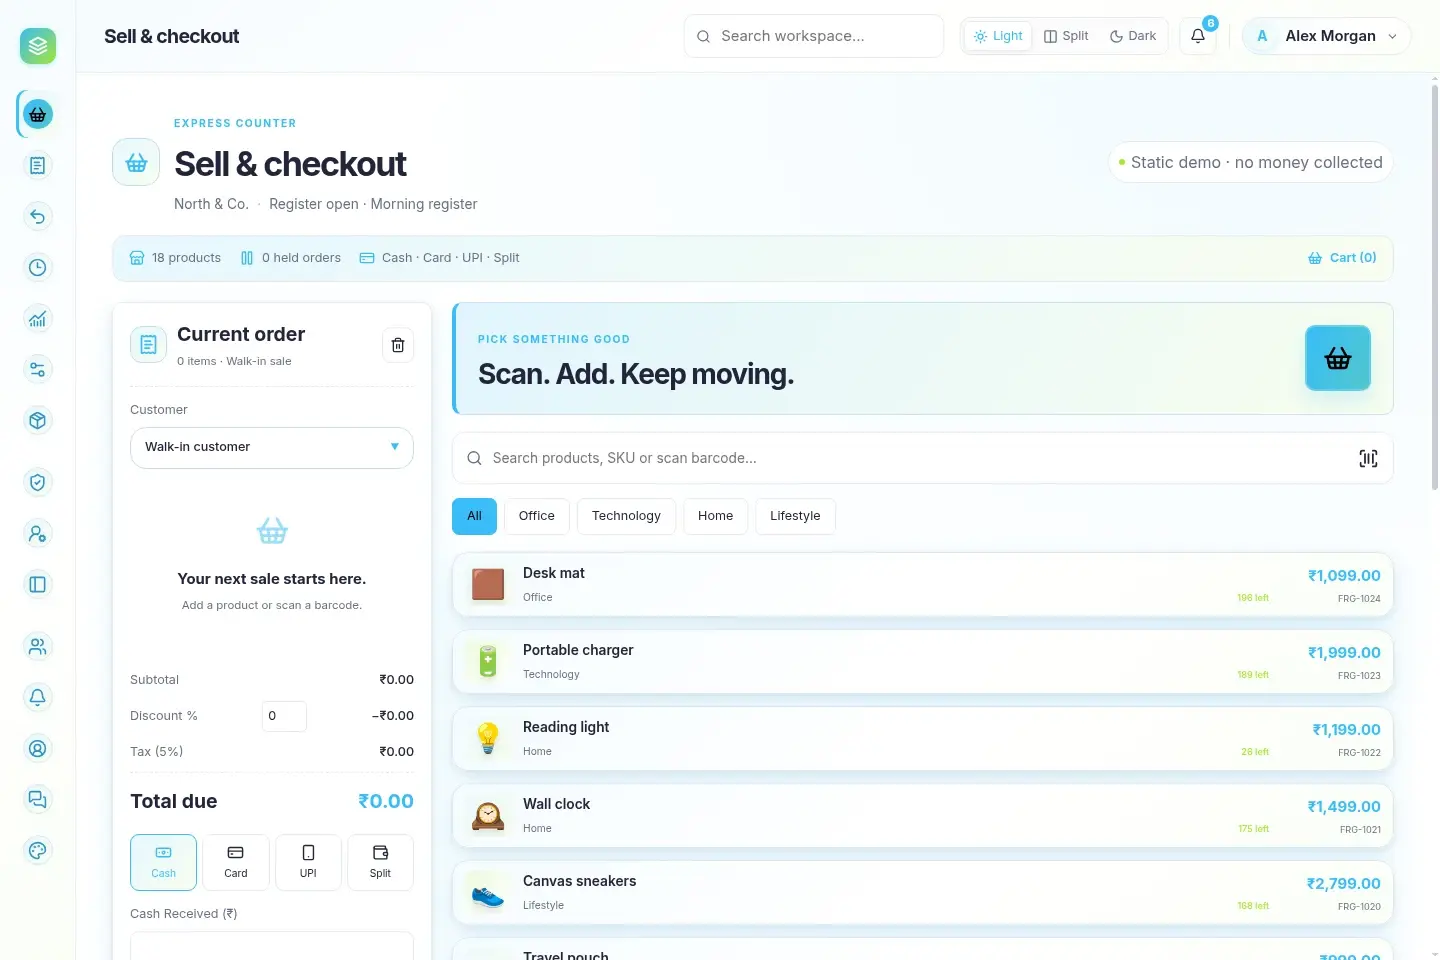Clear the current order with trash icon
Screen dimensions: 1440x960
(x=398, y=345)
